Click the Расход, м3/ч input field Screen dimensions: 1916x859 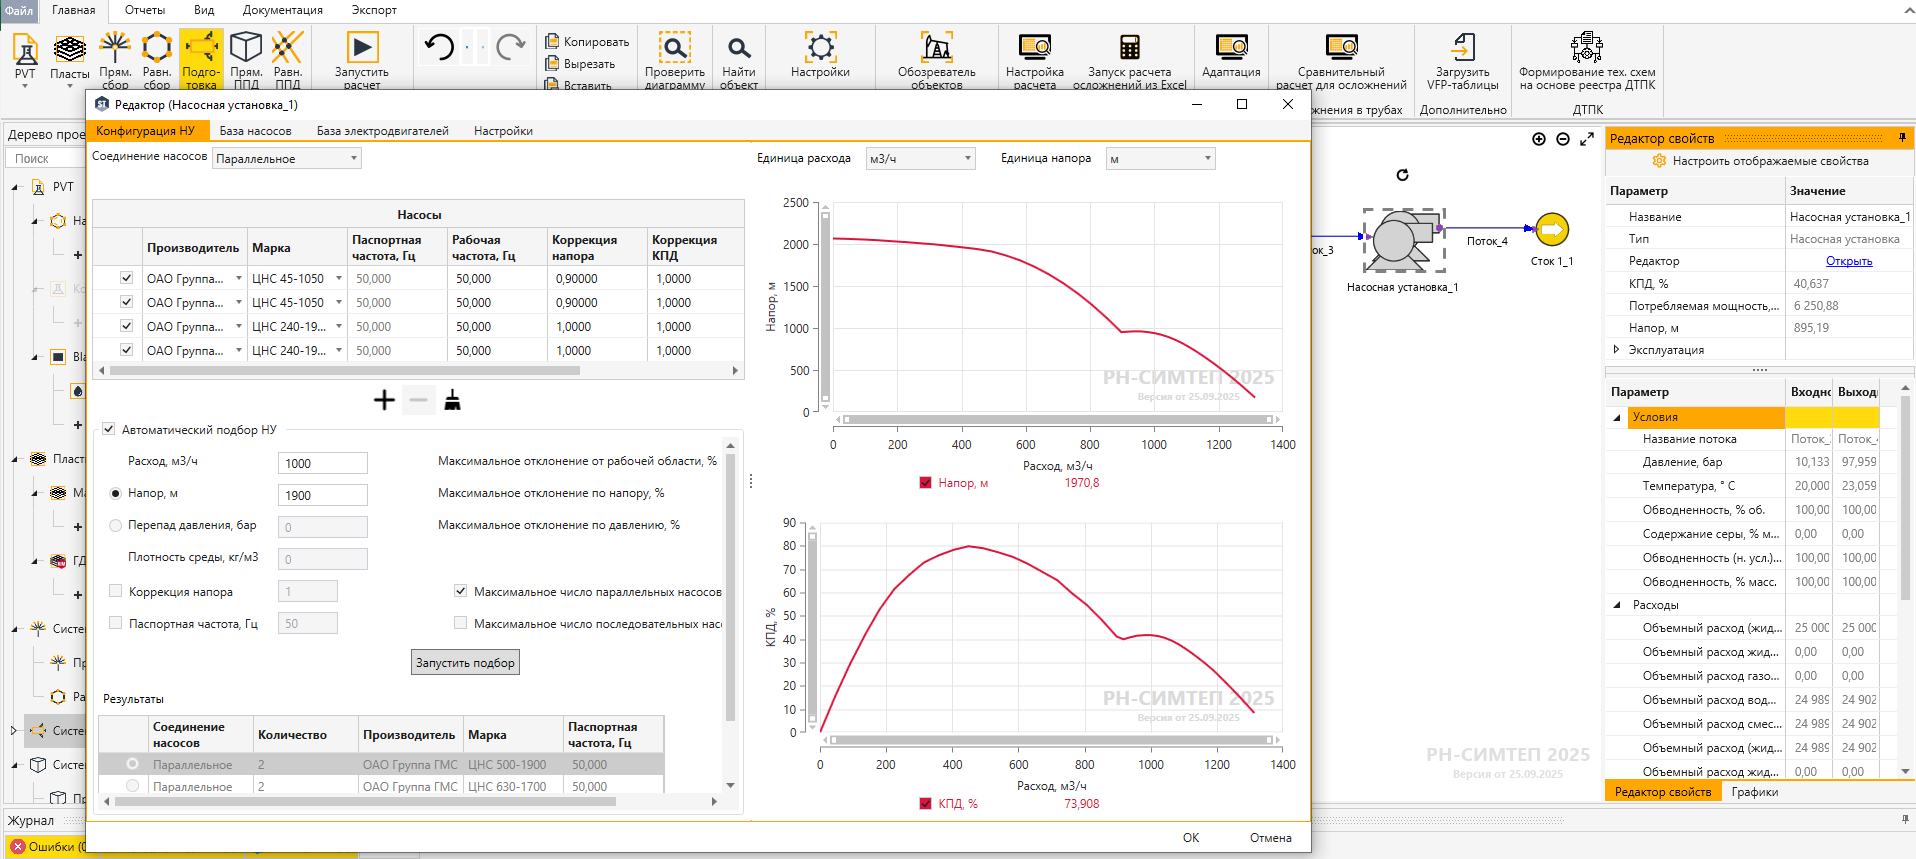322,463
